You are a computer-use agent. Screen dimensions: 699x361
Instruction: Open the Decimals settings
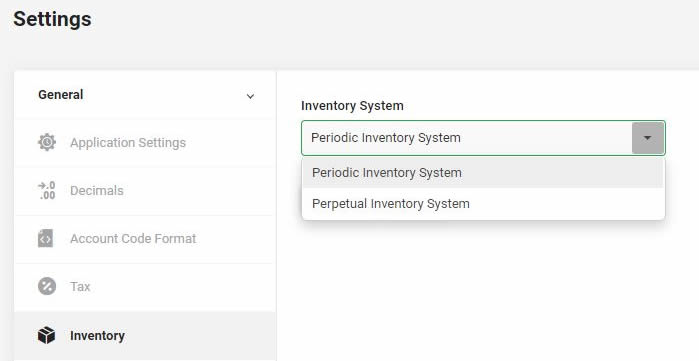point(97,190)
